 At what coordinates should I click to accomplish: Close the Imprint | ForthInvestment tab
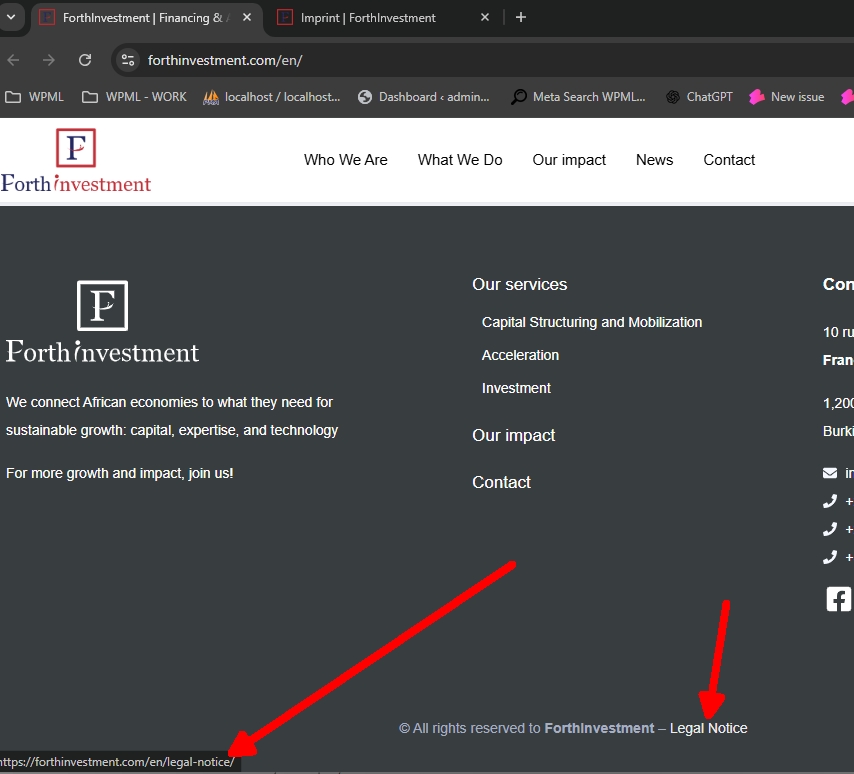pyautogui.click(x=485, y=17)
